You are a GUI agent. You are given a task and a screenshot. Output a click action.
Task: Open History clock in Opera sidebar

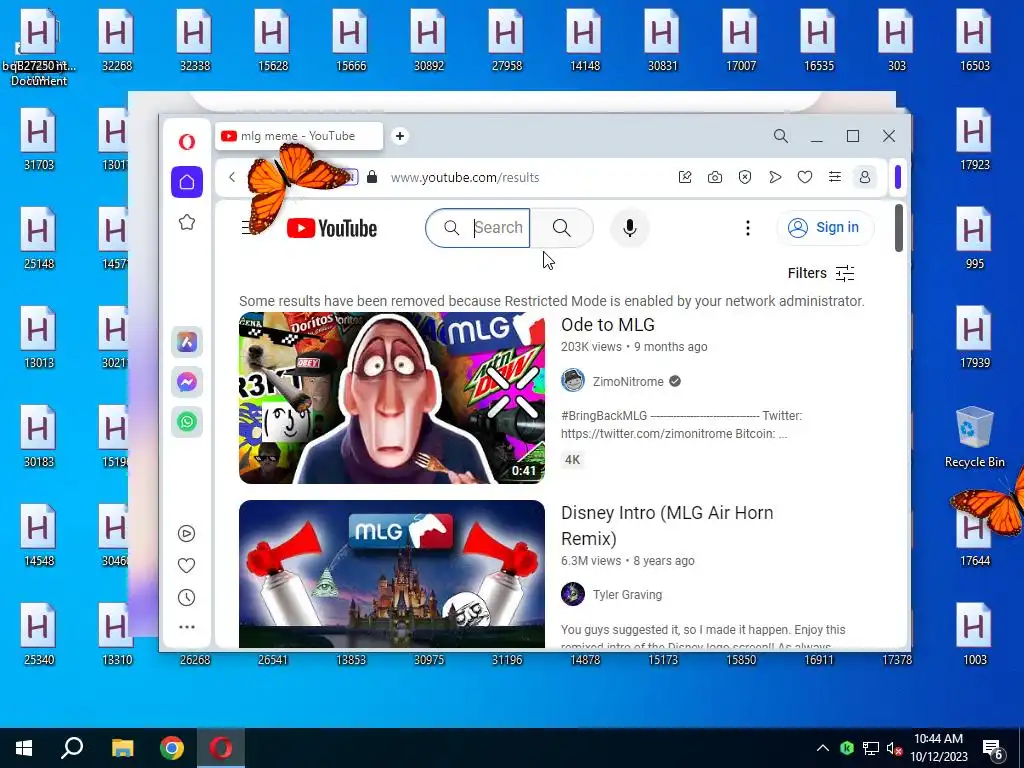coord(186,598)
